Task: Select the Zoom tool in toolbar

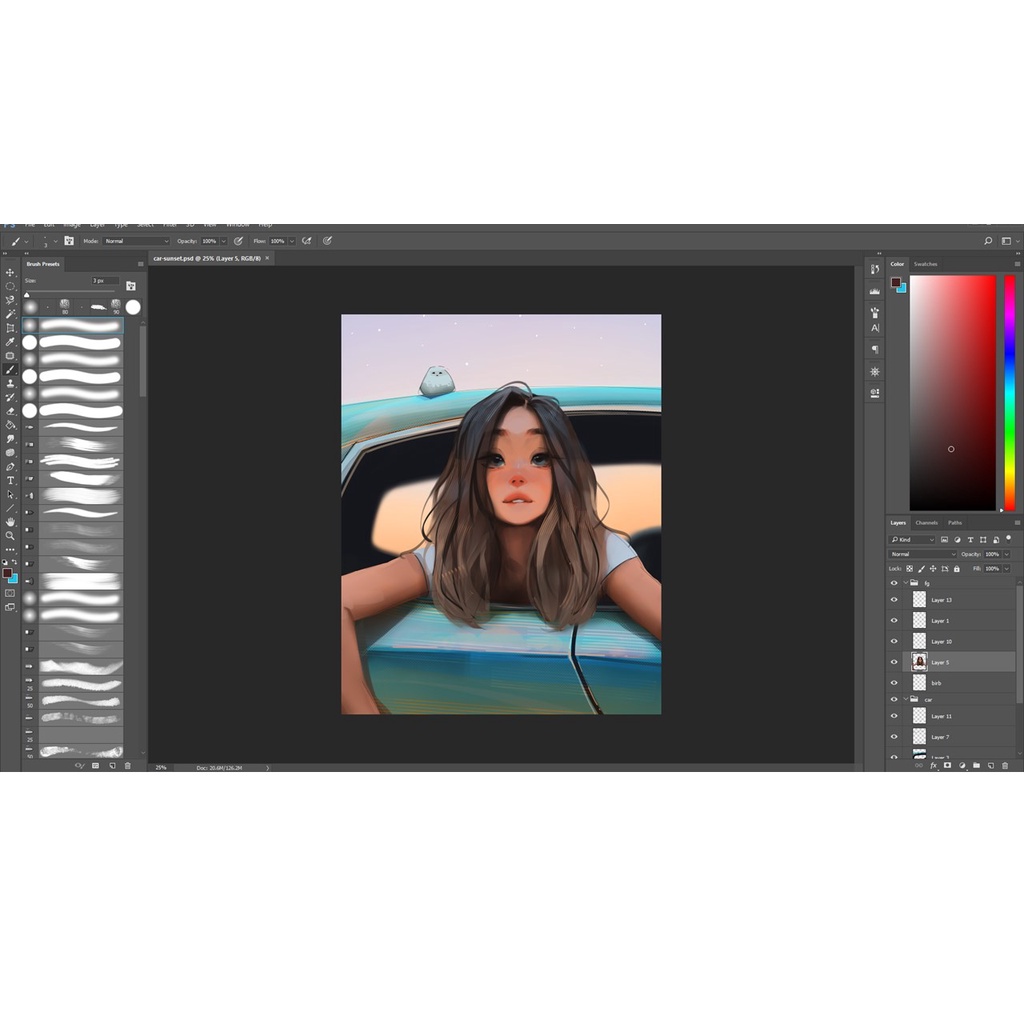Action: pos(11,535)
